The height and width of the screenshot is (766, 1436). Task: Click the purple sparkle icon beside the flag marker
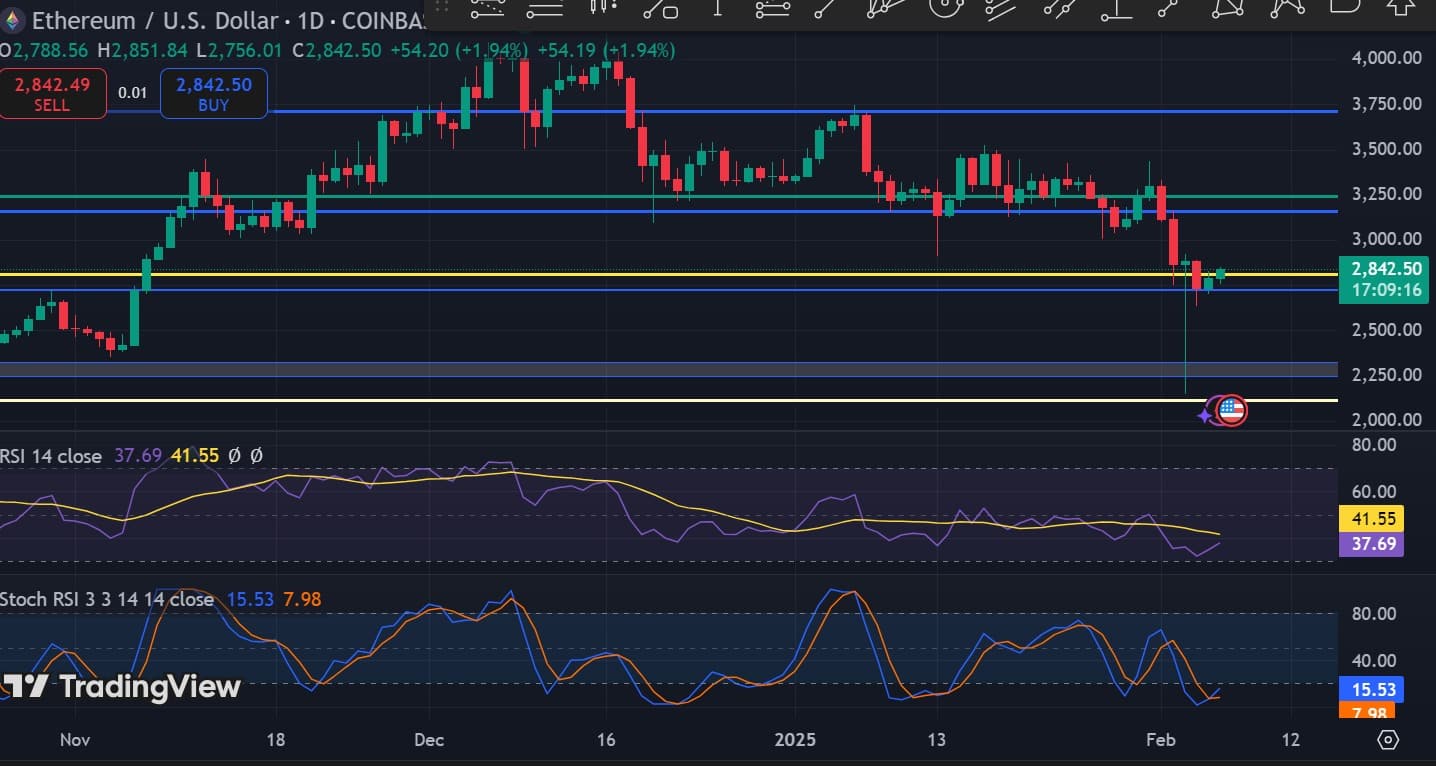pos(1205,414)
